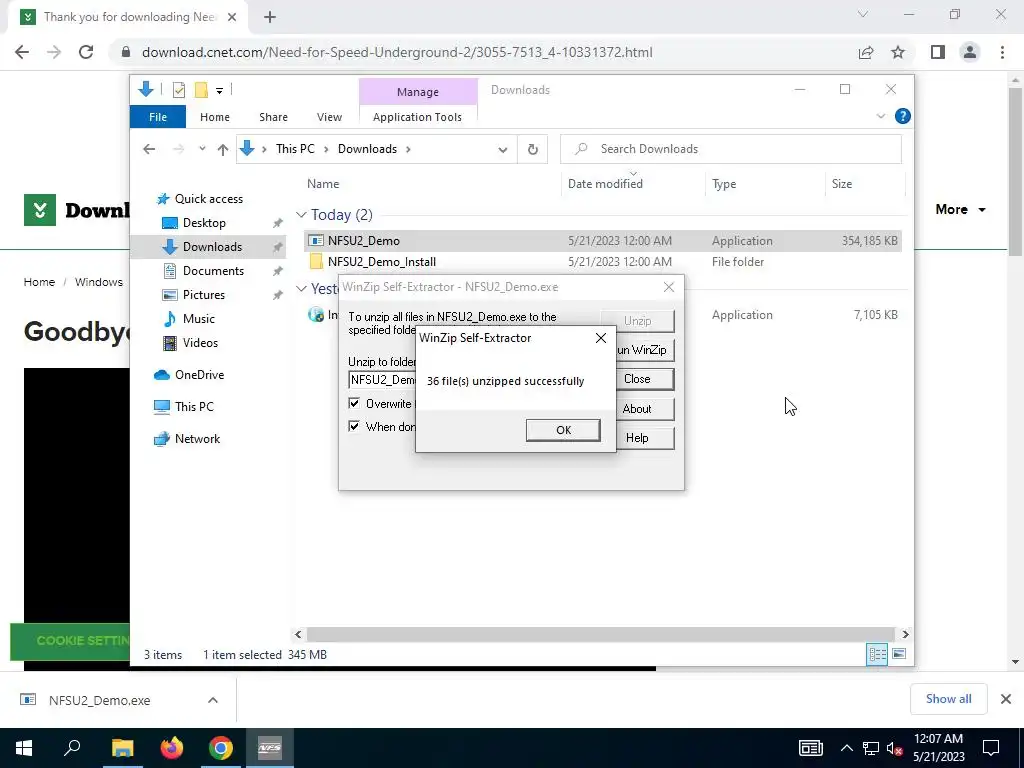
Task: Open the Share ribbon tab
Action: pos(273,117)
